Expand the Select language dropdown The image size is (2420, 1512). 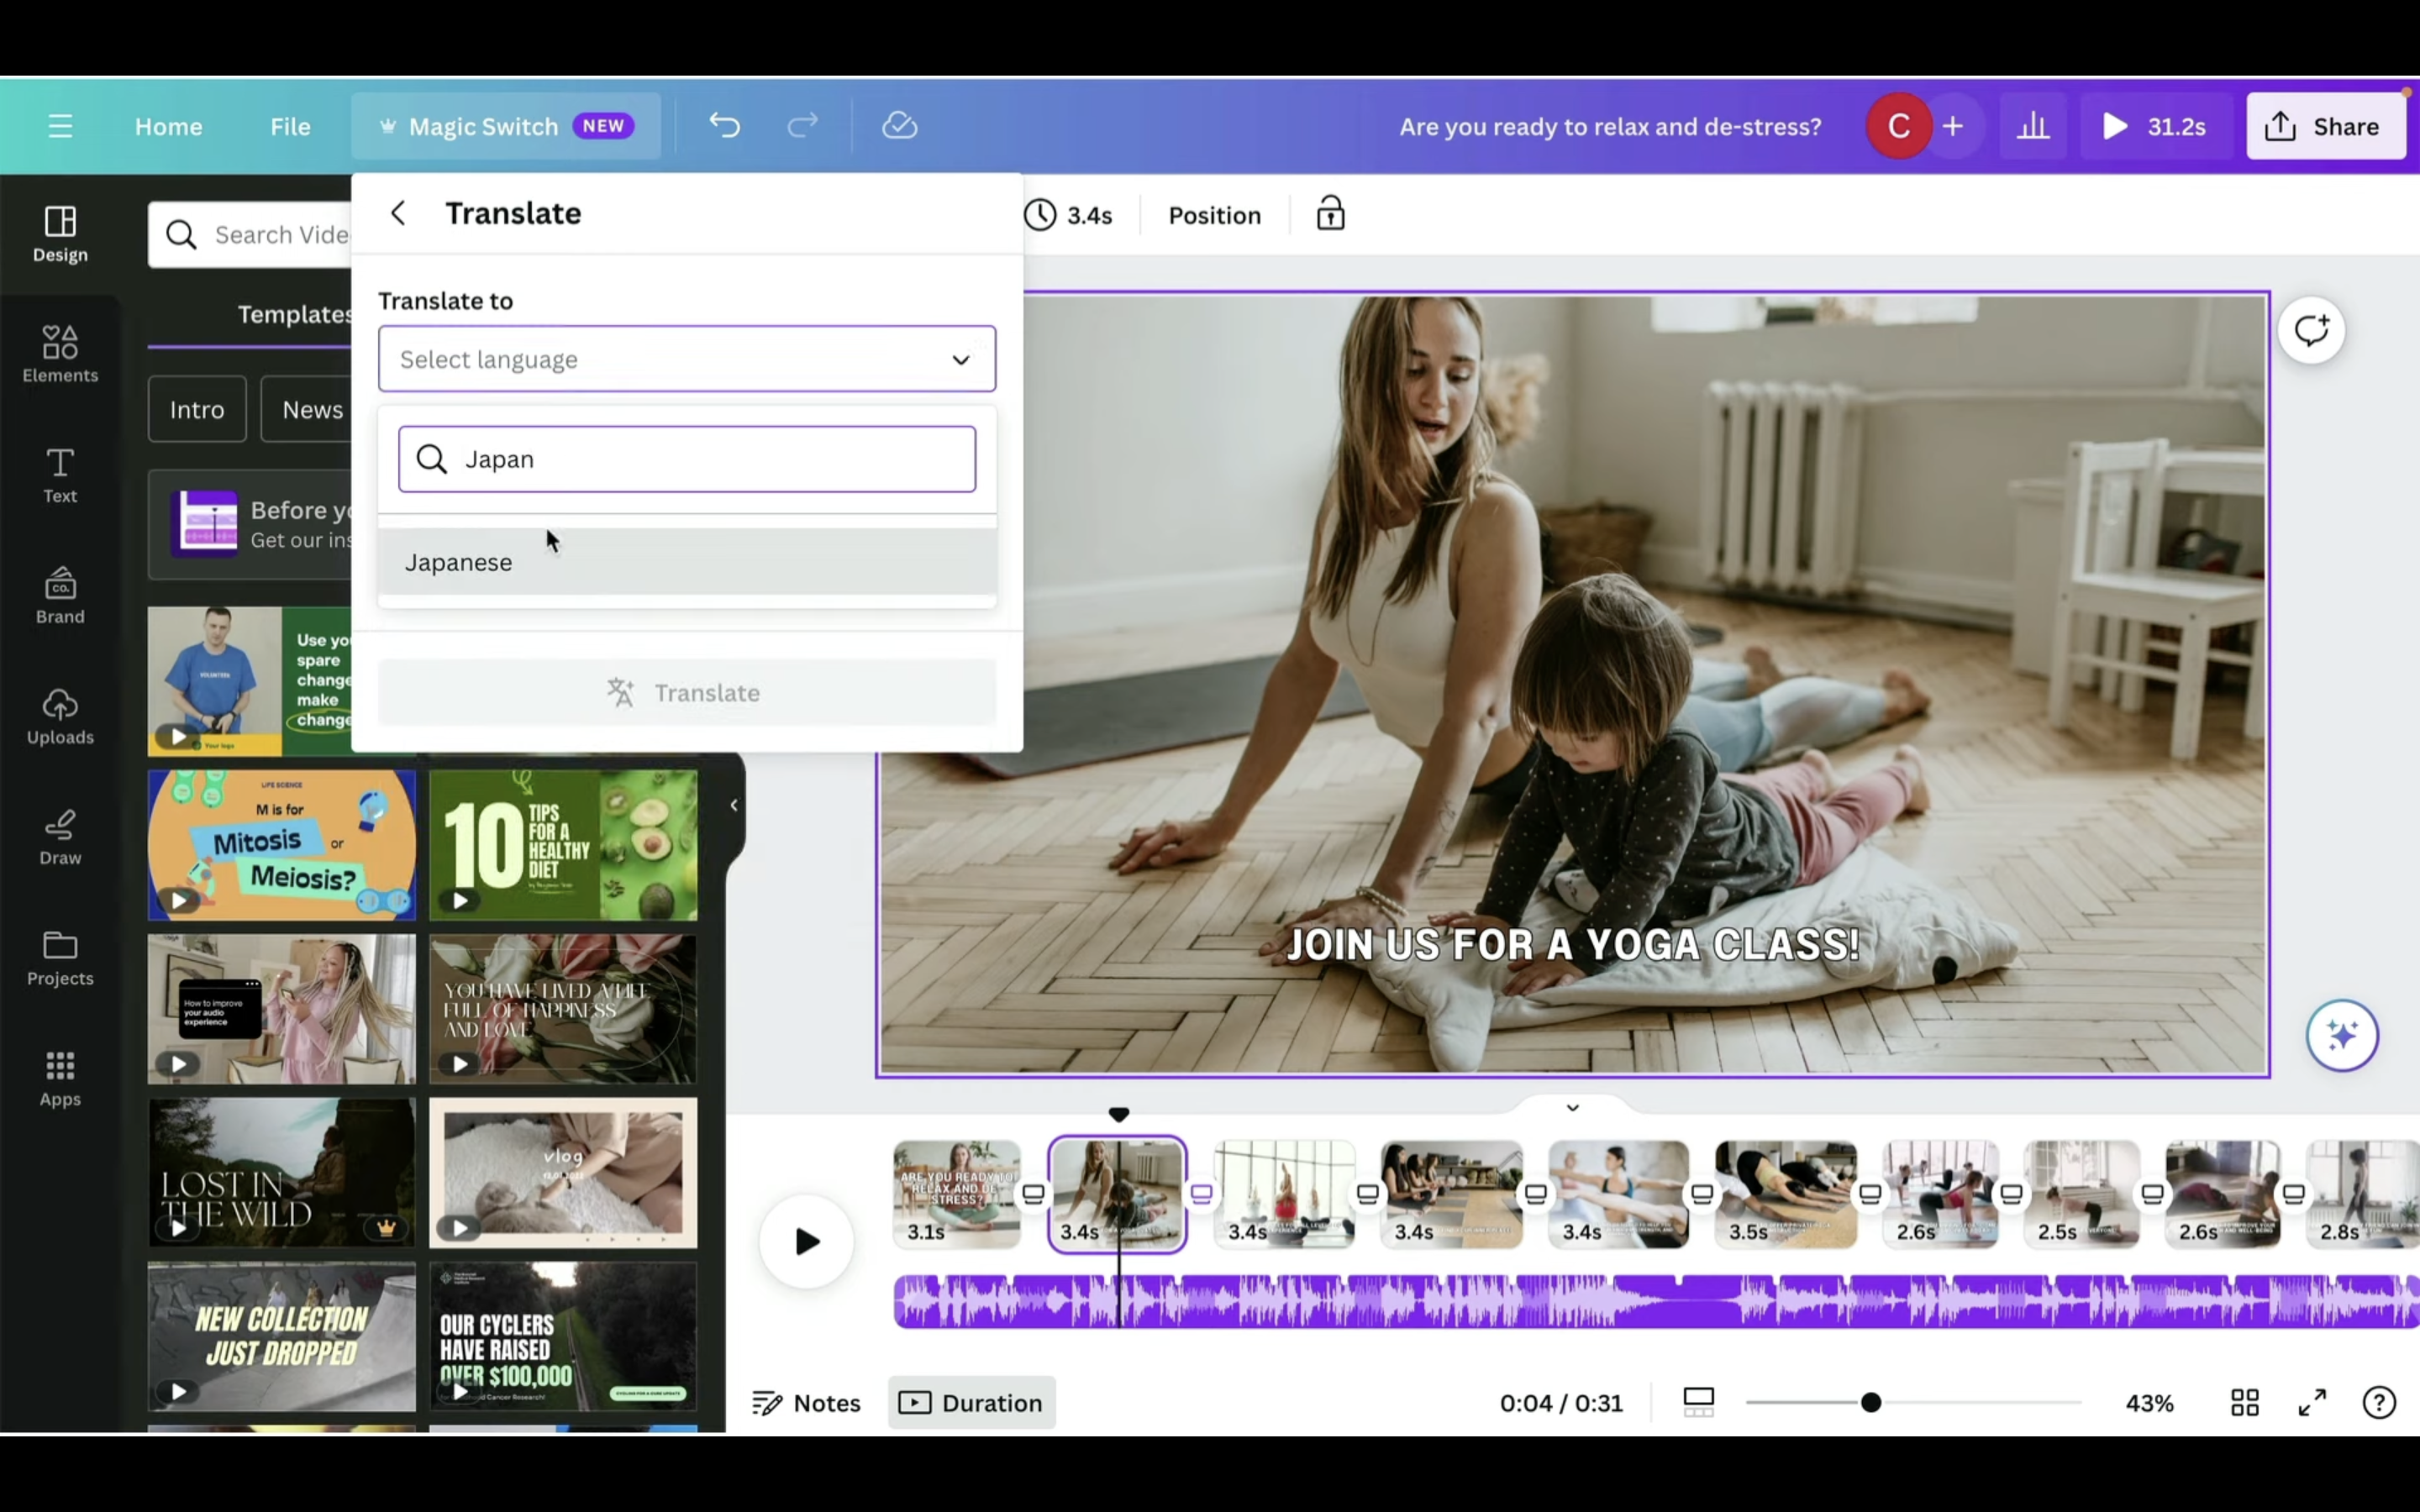(687, 359)
